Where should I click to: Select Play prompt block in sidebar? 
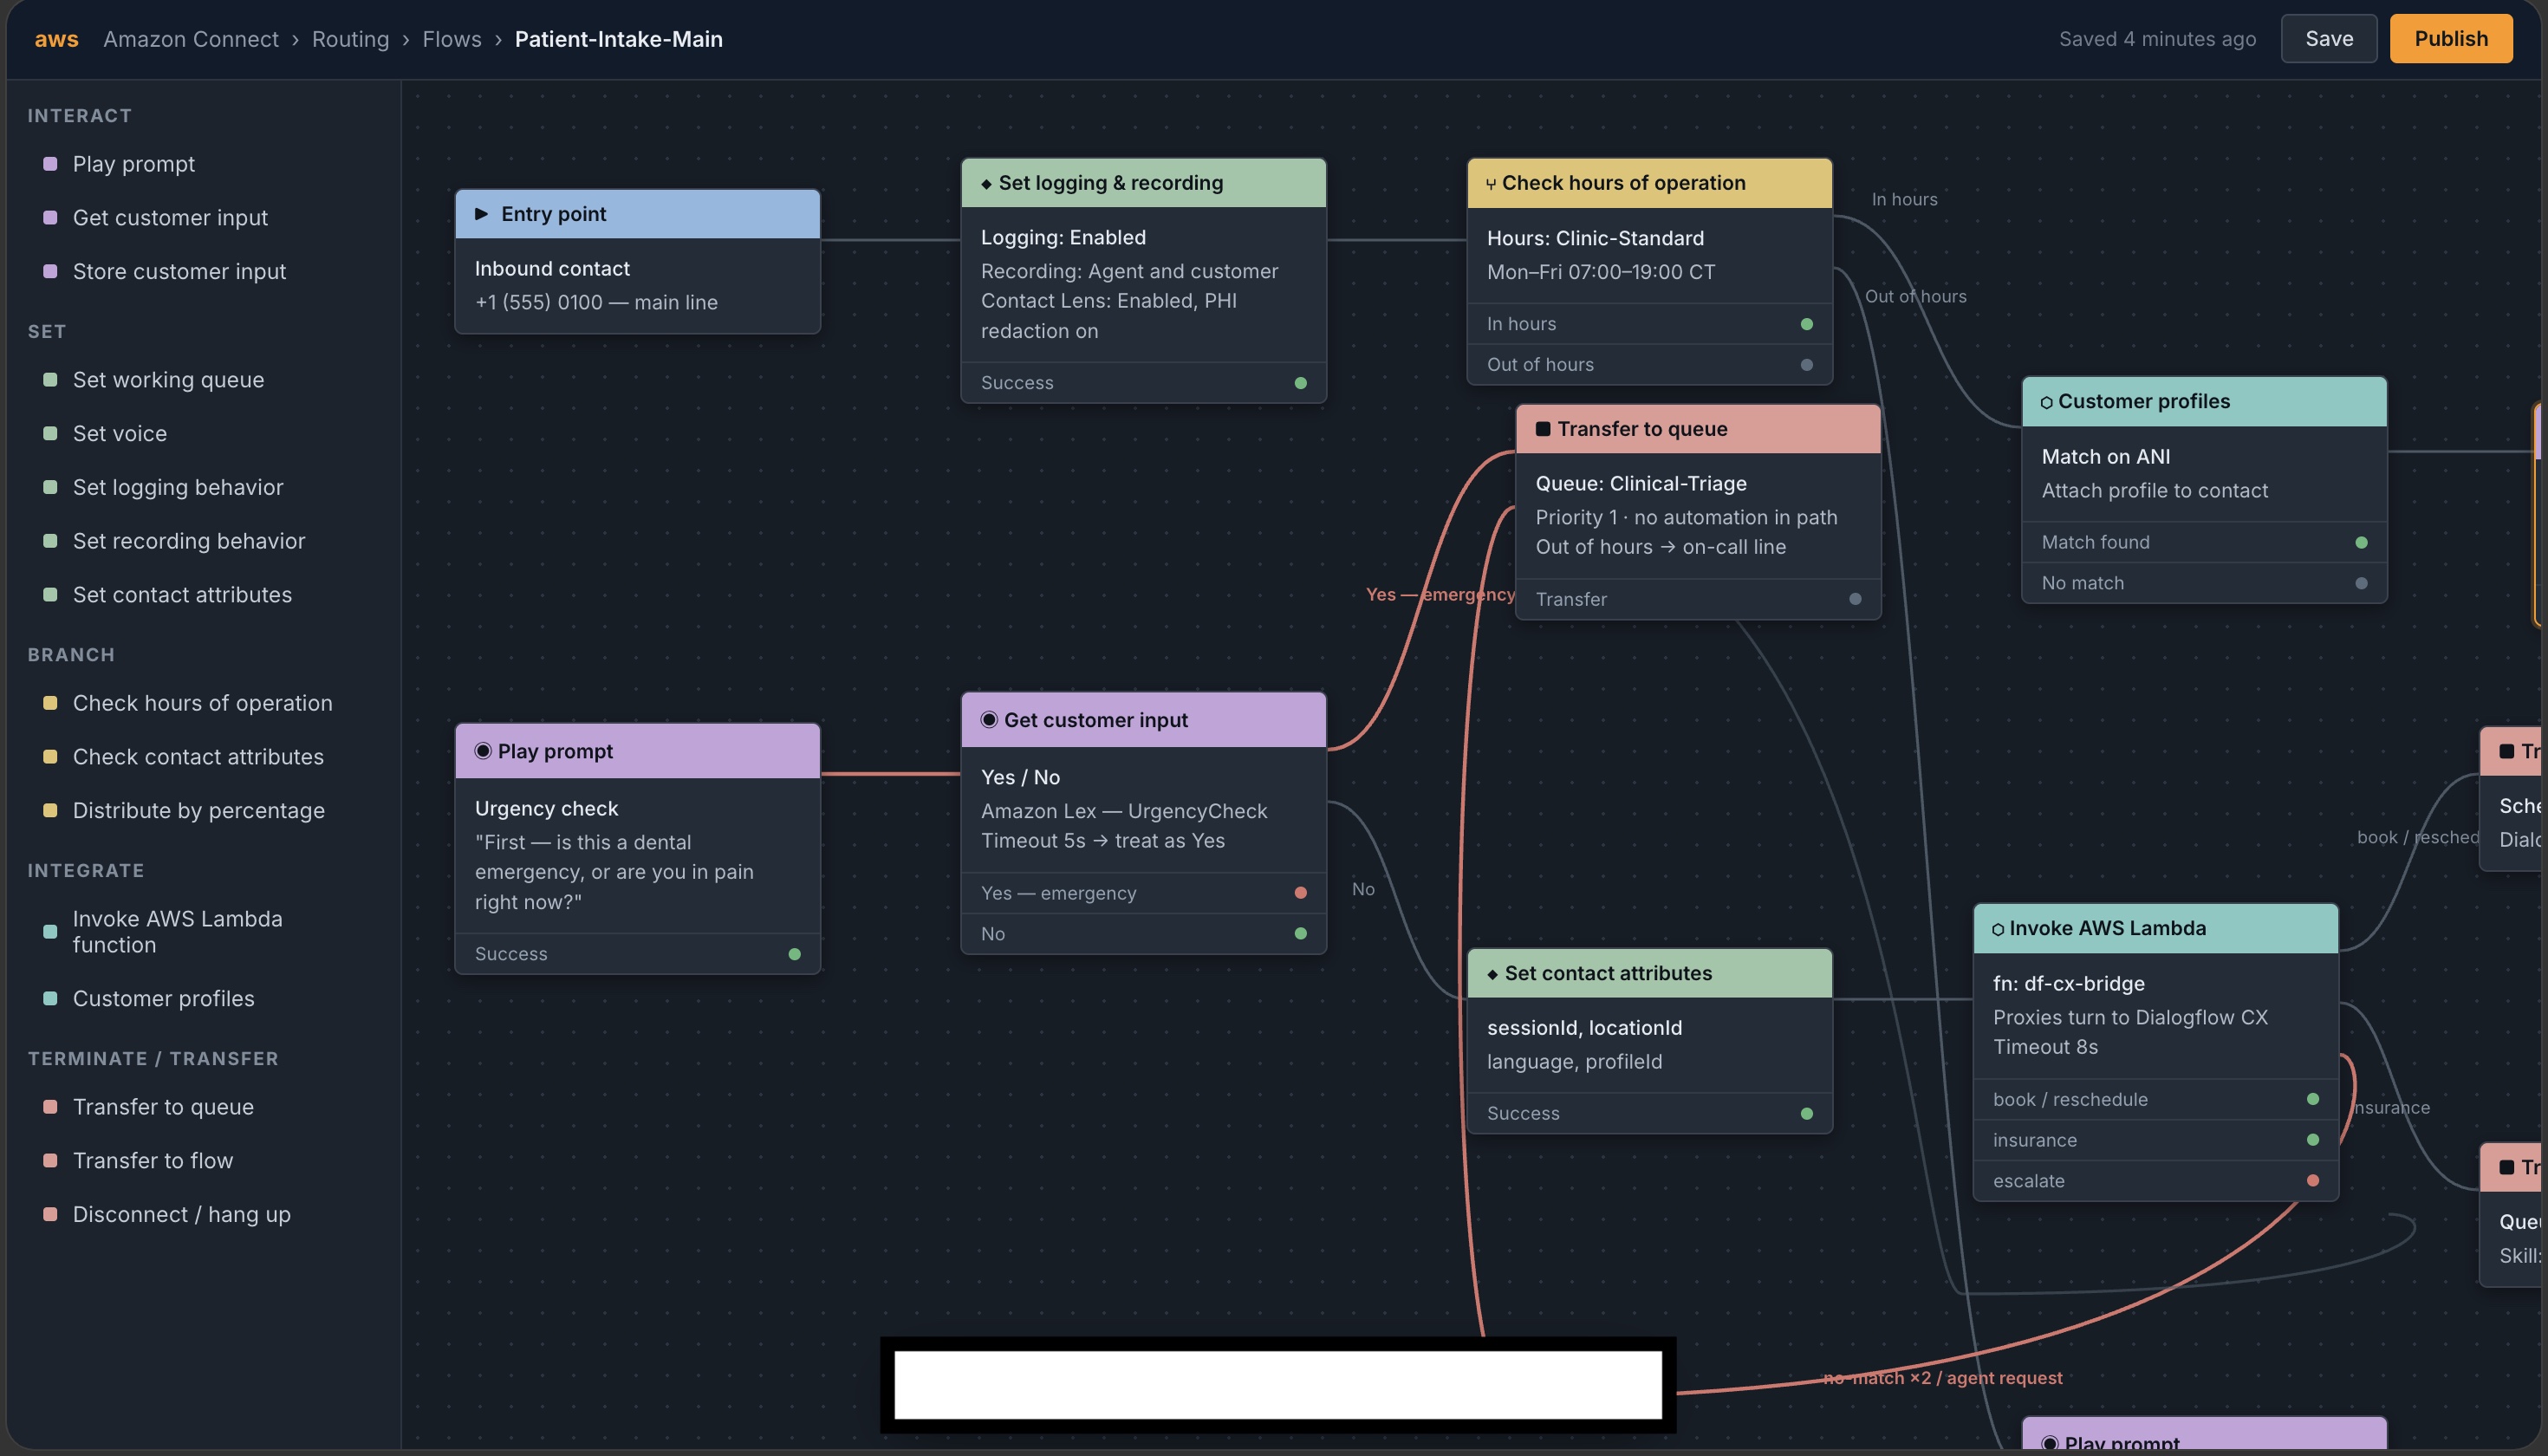pyautogui.click(x=134, y=164)
